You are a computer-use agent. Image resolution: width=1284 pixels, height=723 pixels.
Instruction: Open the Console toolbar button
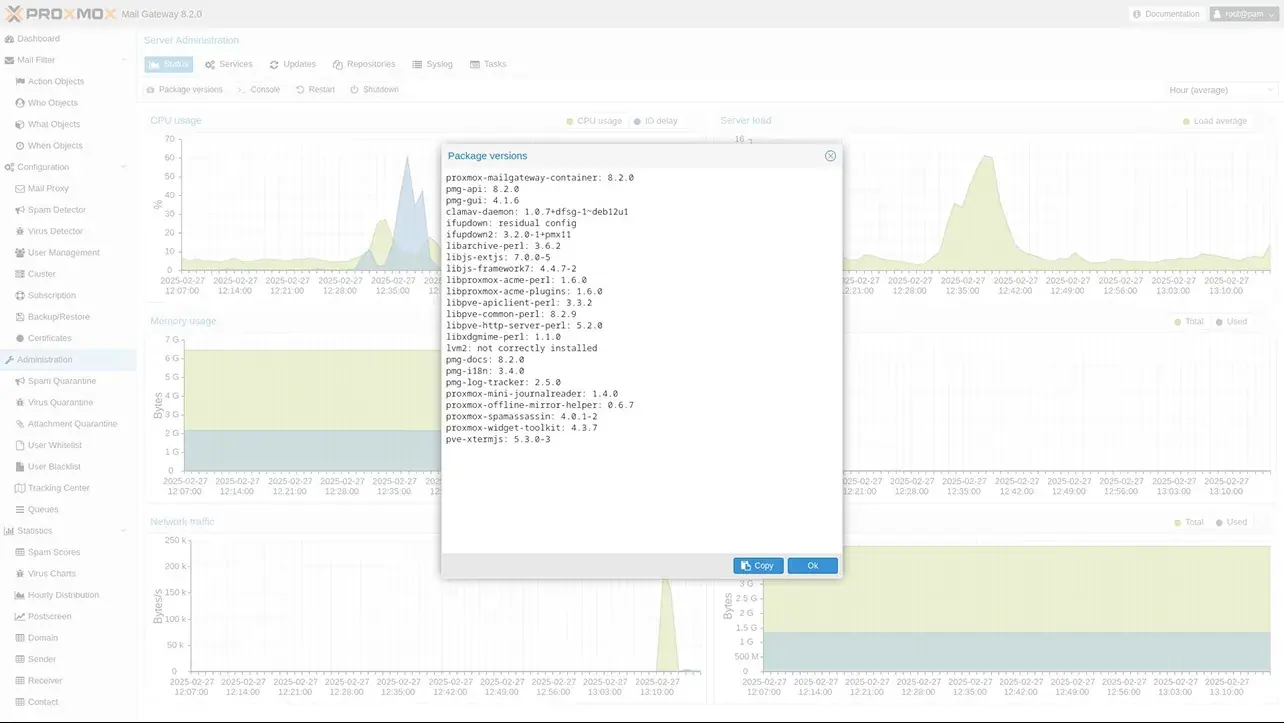click(x=259, y=90)
